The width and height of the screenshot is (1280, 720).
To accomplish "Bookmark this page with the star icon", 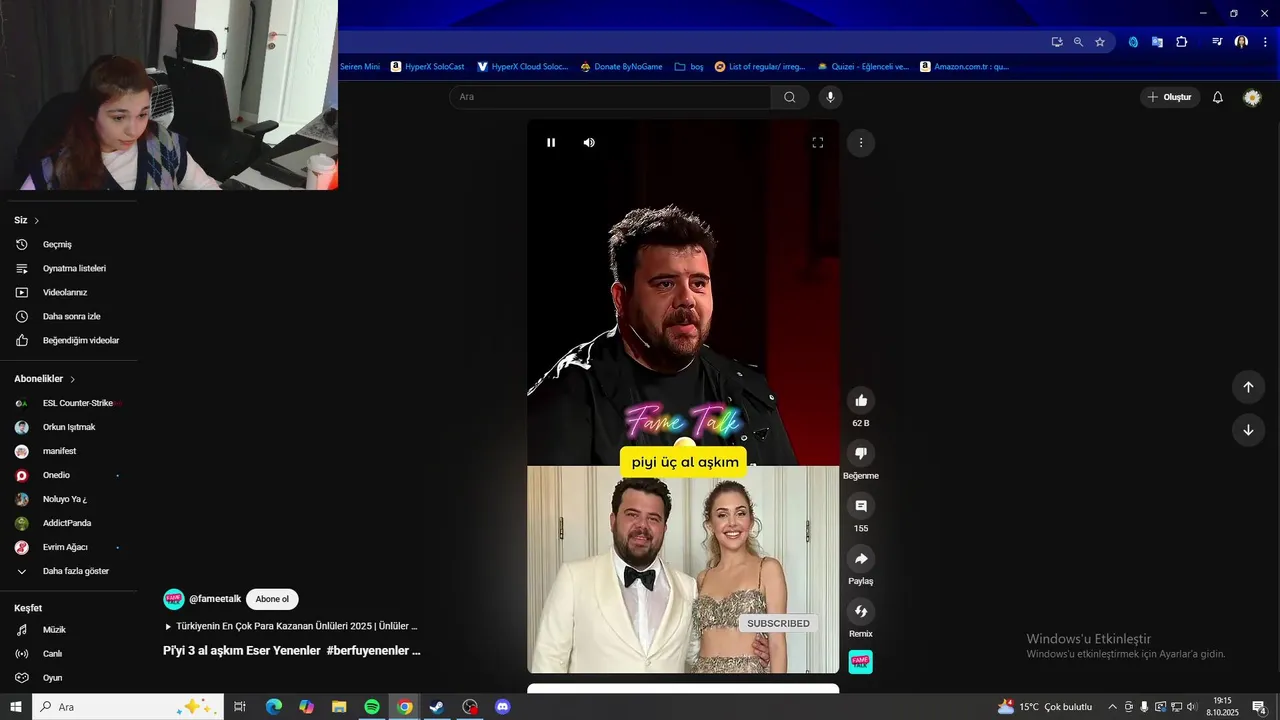I will [x=1100, y=42].
